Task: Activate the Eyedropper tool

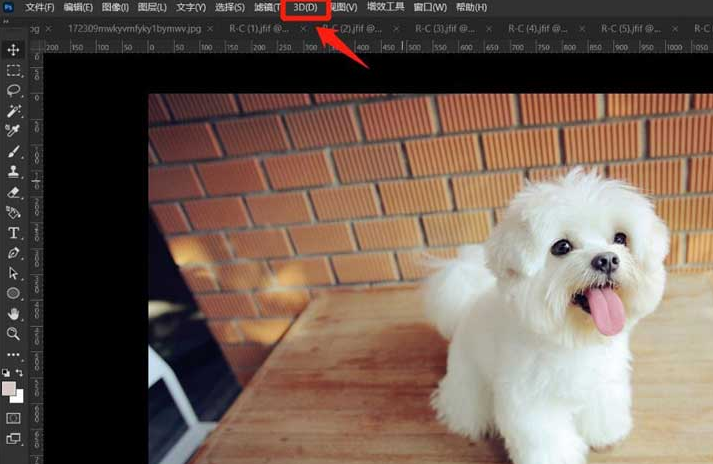Action: [x=14, y=131]
